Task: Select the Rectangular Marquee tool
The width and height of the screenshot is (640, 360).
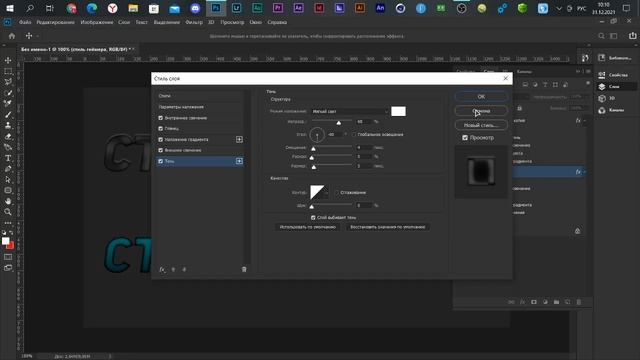Action: tap(8, 71)
